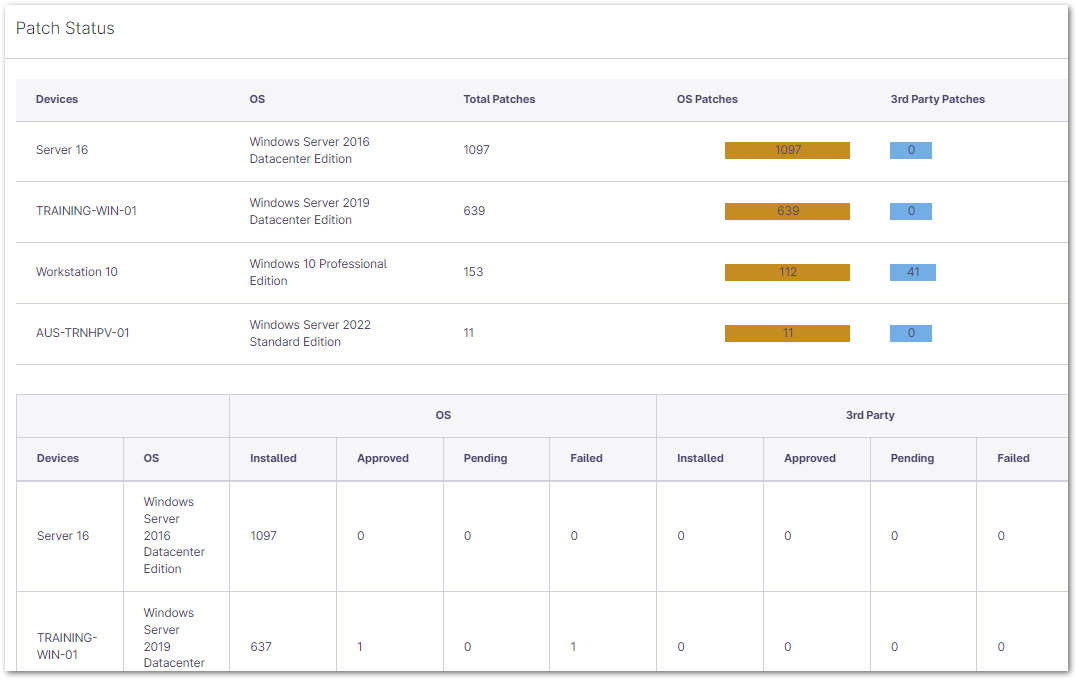Open Server 16's OS Approved count link
Viewport: 1077px width, 680px height.
pyautogui.click(x=361, y=536)
